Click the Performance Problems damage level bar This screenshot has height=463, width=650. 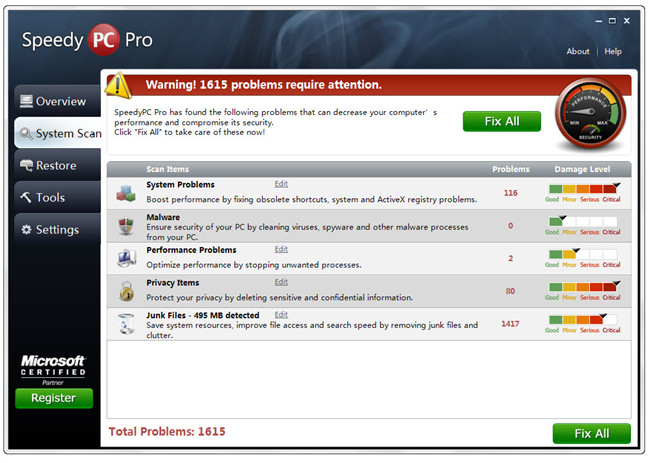[583, 255]
